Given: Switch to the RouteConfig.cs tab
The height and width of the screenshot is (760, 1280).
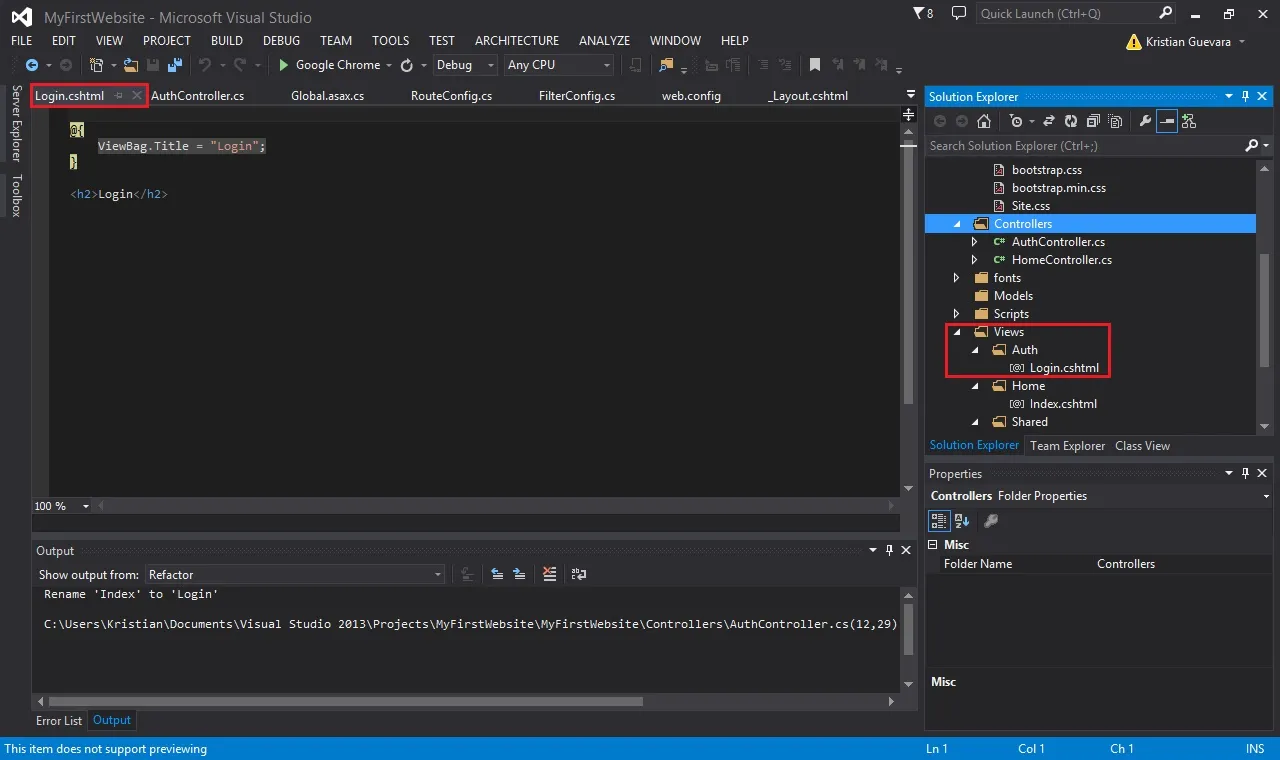Looking at the screenshot, I should point(451,96).
